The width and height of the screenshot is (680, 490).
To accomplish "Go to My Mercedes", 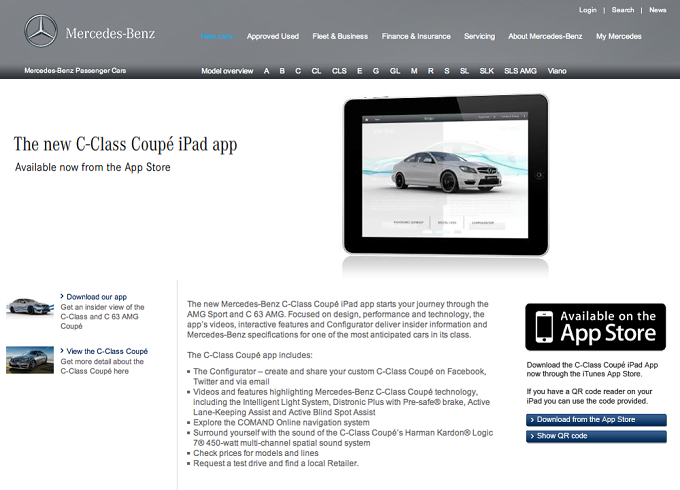I will coord(618,36).
